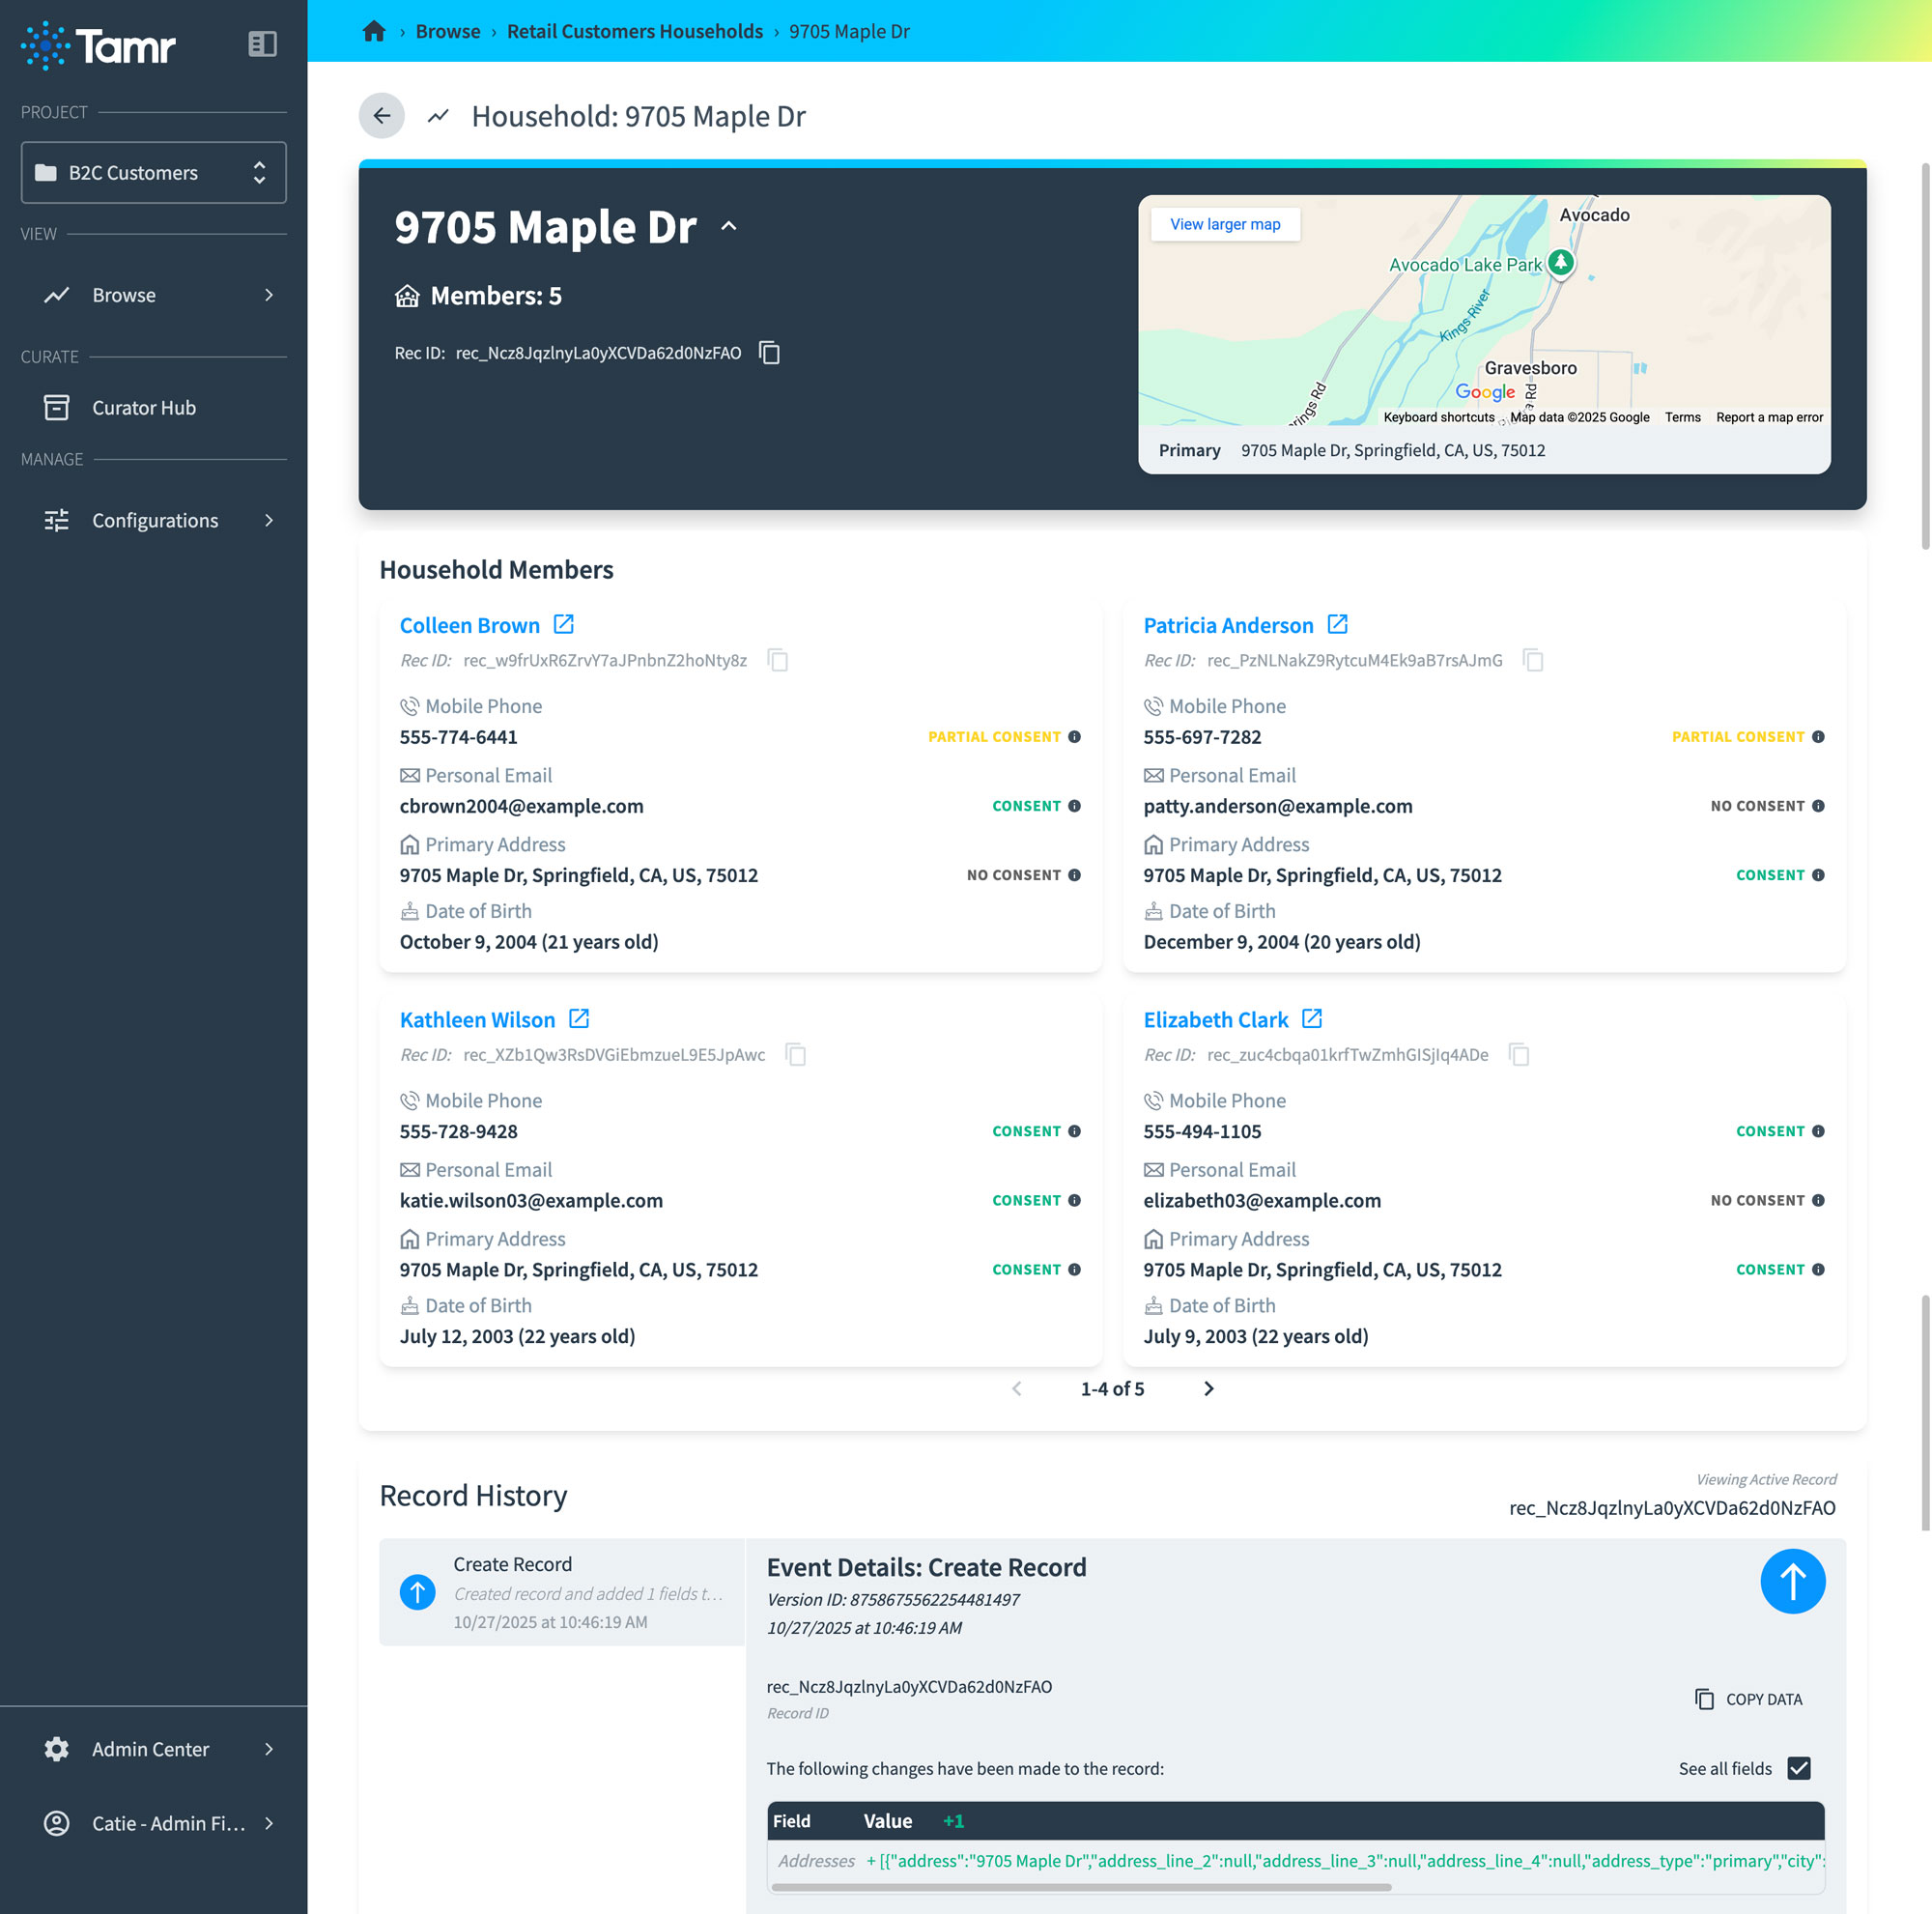The width and height of the screenshot is (1932, 1914).
Task: Copy Patricia Anderson's Rec ID
Action: [x=1532, y=660]
